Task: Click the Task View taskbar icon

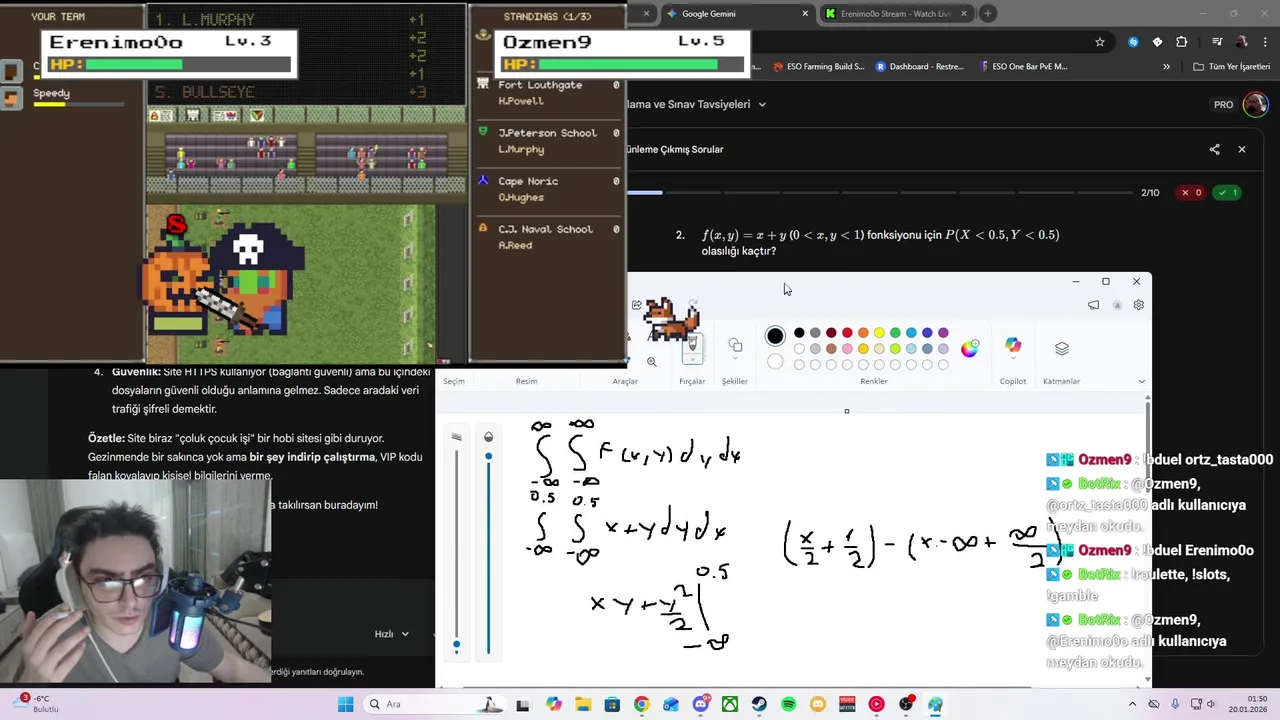Action: click(x=522, y=704)
